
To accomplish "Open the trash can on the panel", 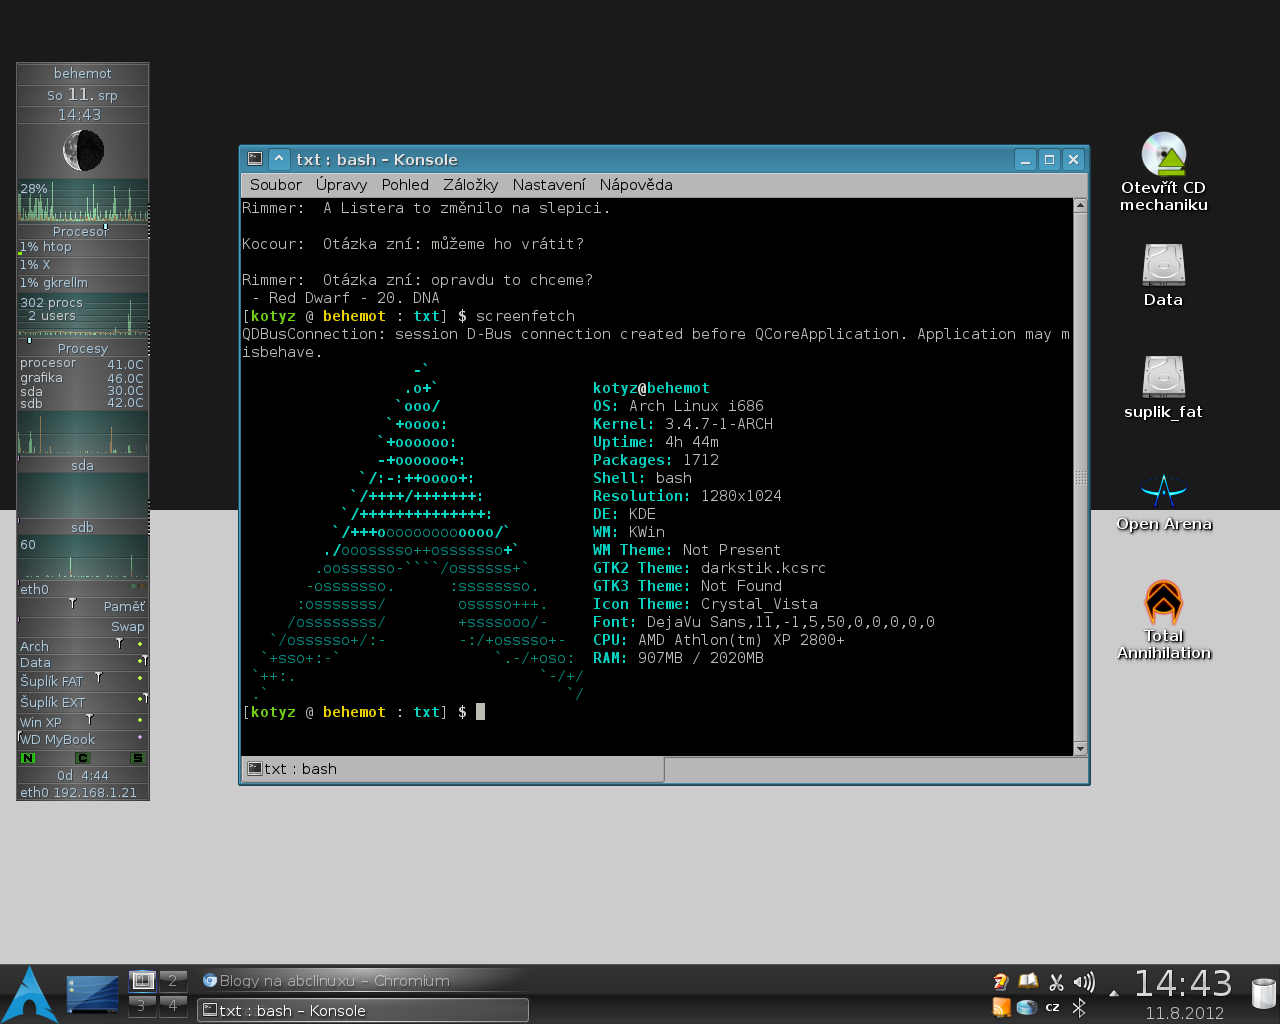I will 1264,994.
